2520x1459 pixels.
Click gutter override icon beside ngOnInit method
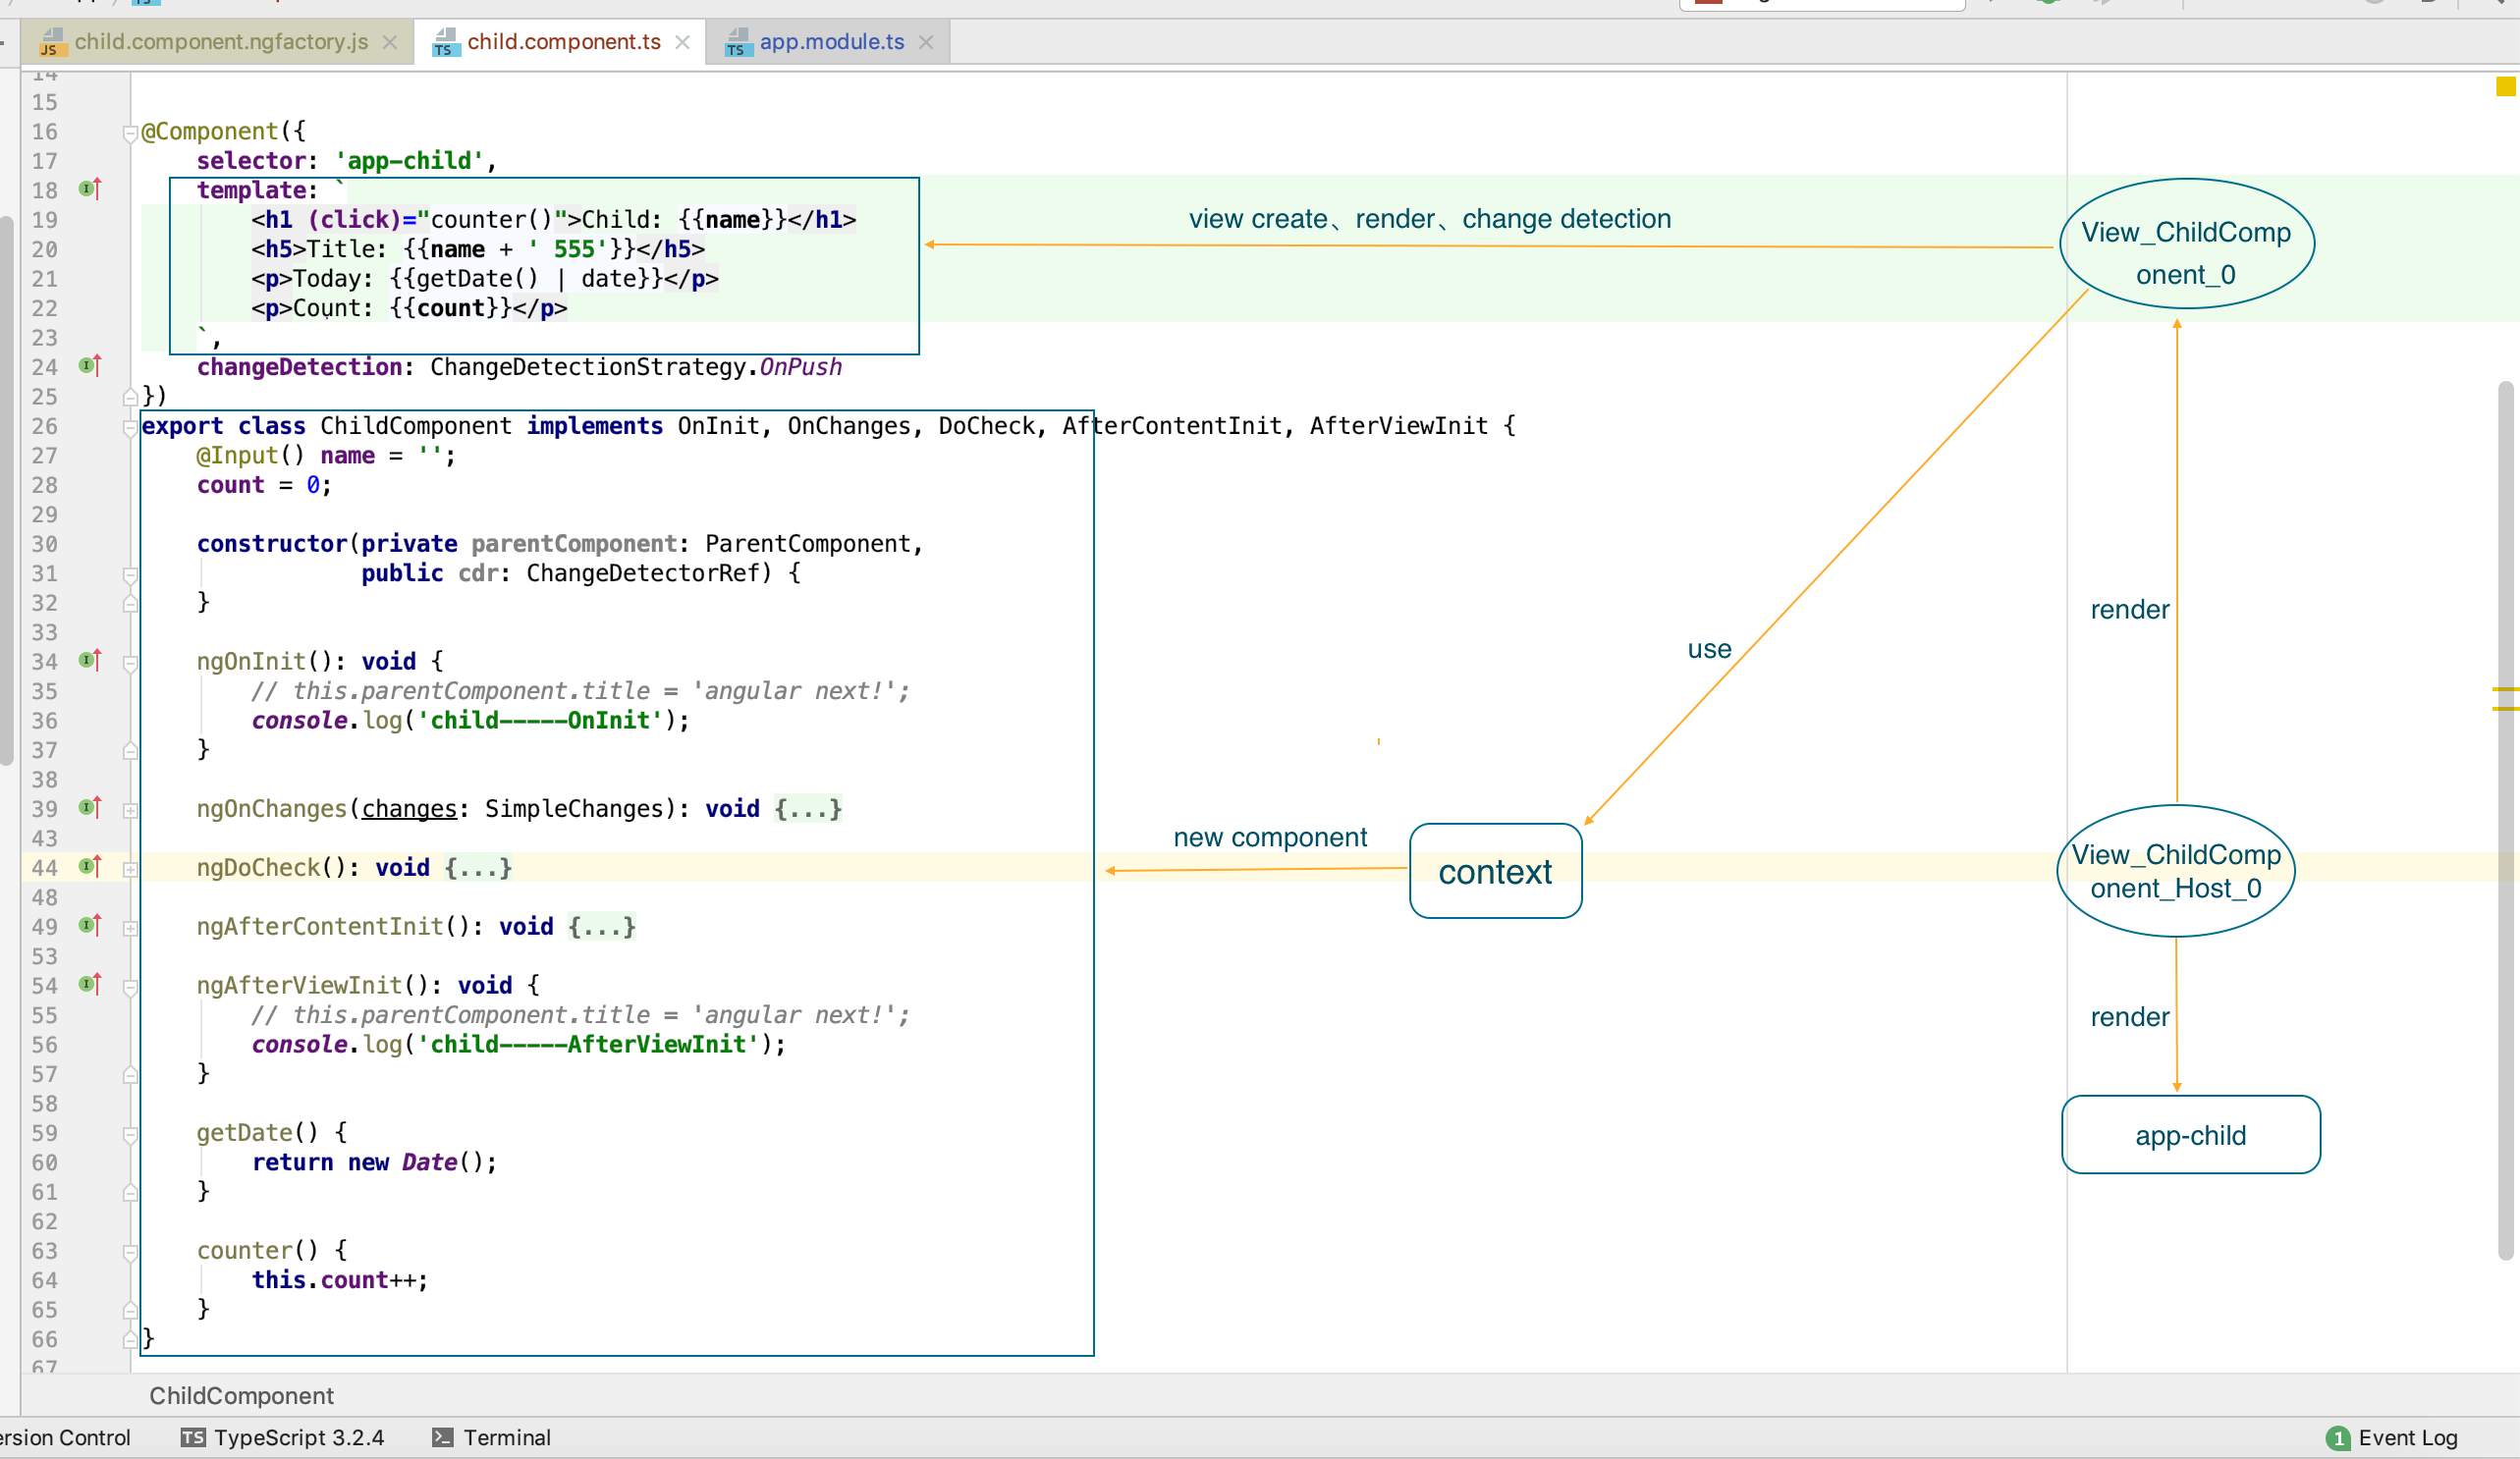[90, 660]
